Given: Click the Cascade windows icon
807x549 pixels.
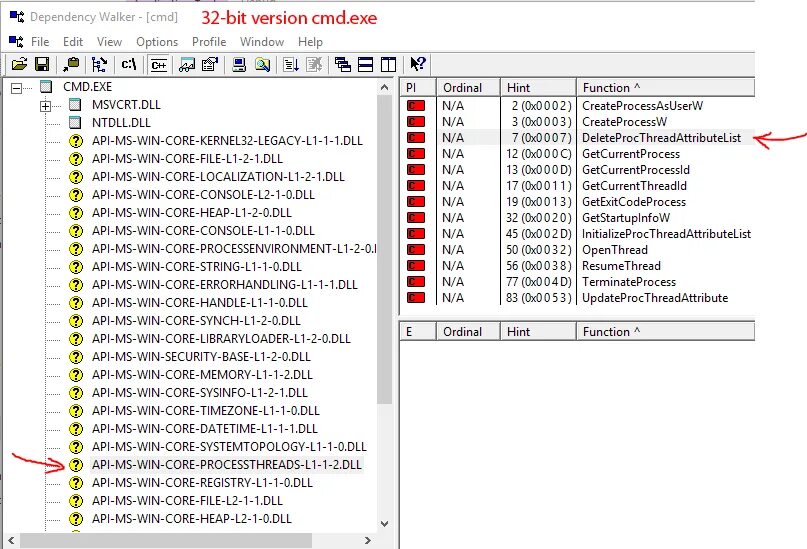Looking at the screenshot, I should (x=342, y=64).
